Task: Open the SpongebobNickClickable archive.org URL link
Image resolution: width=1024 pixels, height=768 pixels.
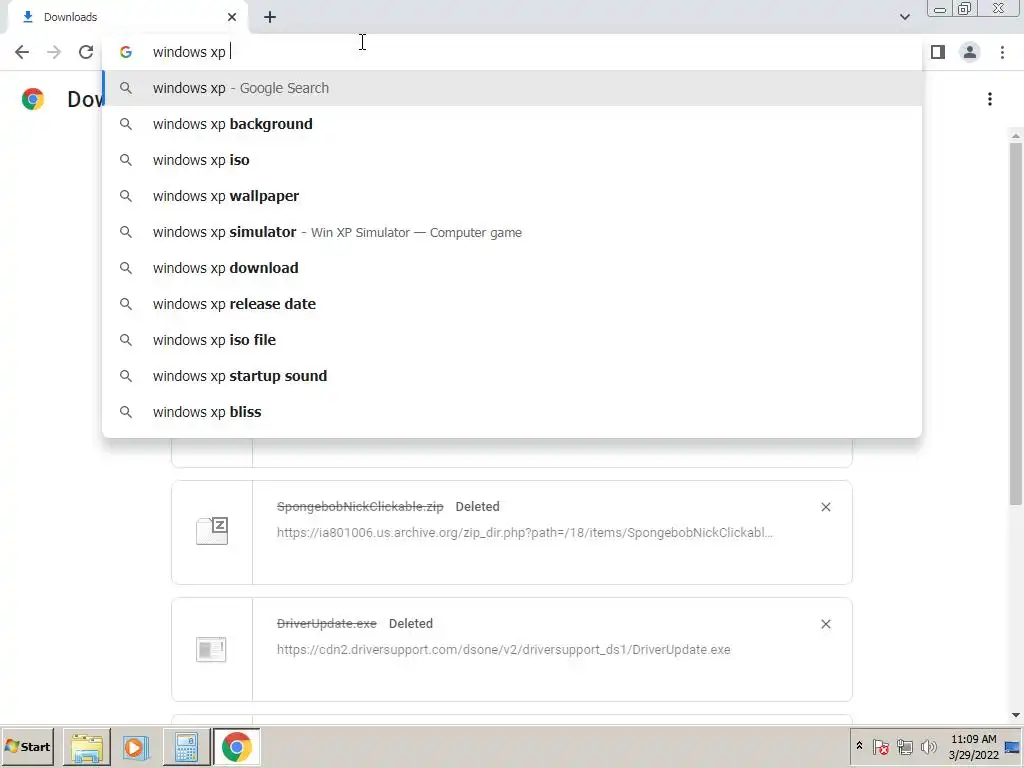Action: pyautogui.click(x=524, y=532)
